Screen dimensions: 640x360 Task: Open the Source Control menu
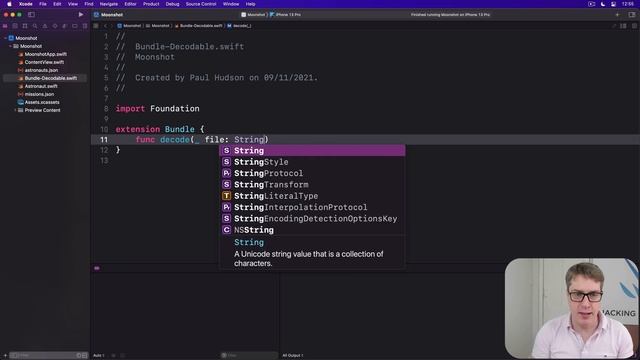click(x=201, y=4)
